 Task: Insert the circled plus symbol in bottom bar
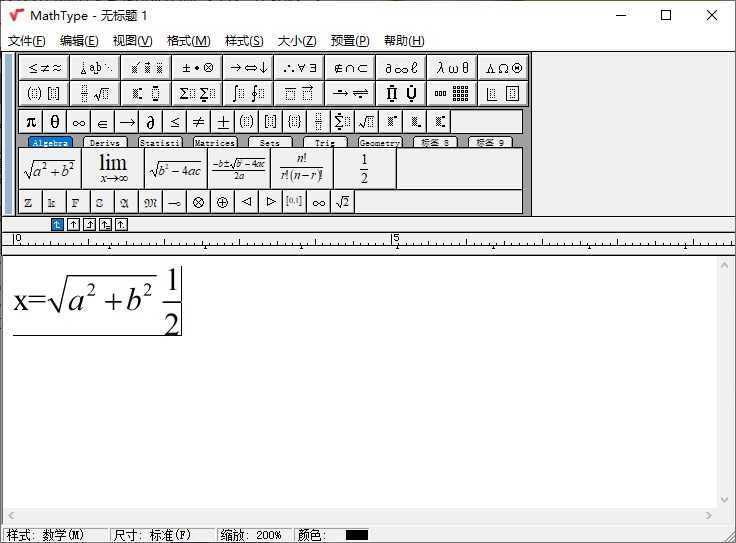point(222,202)
